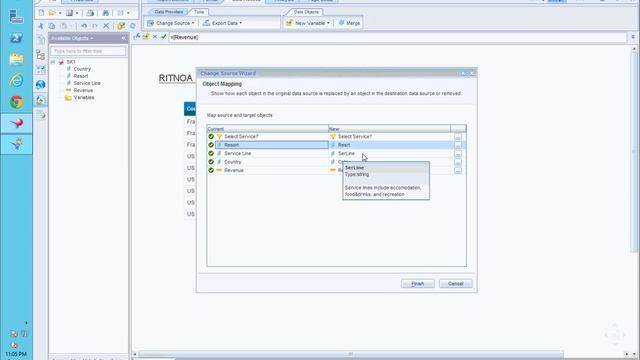Open PowerShell from the taskbar
The width and height of the screenshot is (640, 360).
(16, 38)
